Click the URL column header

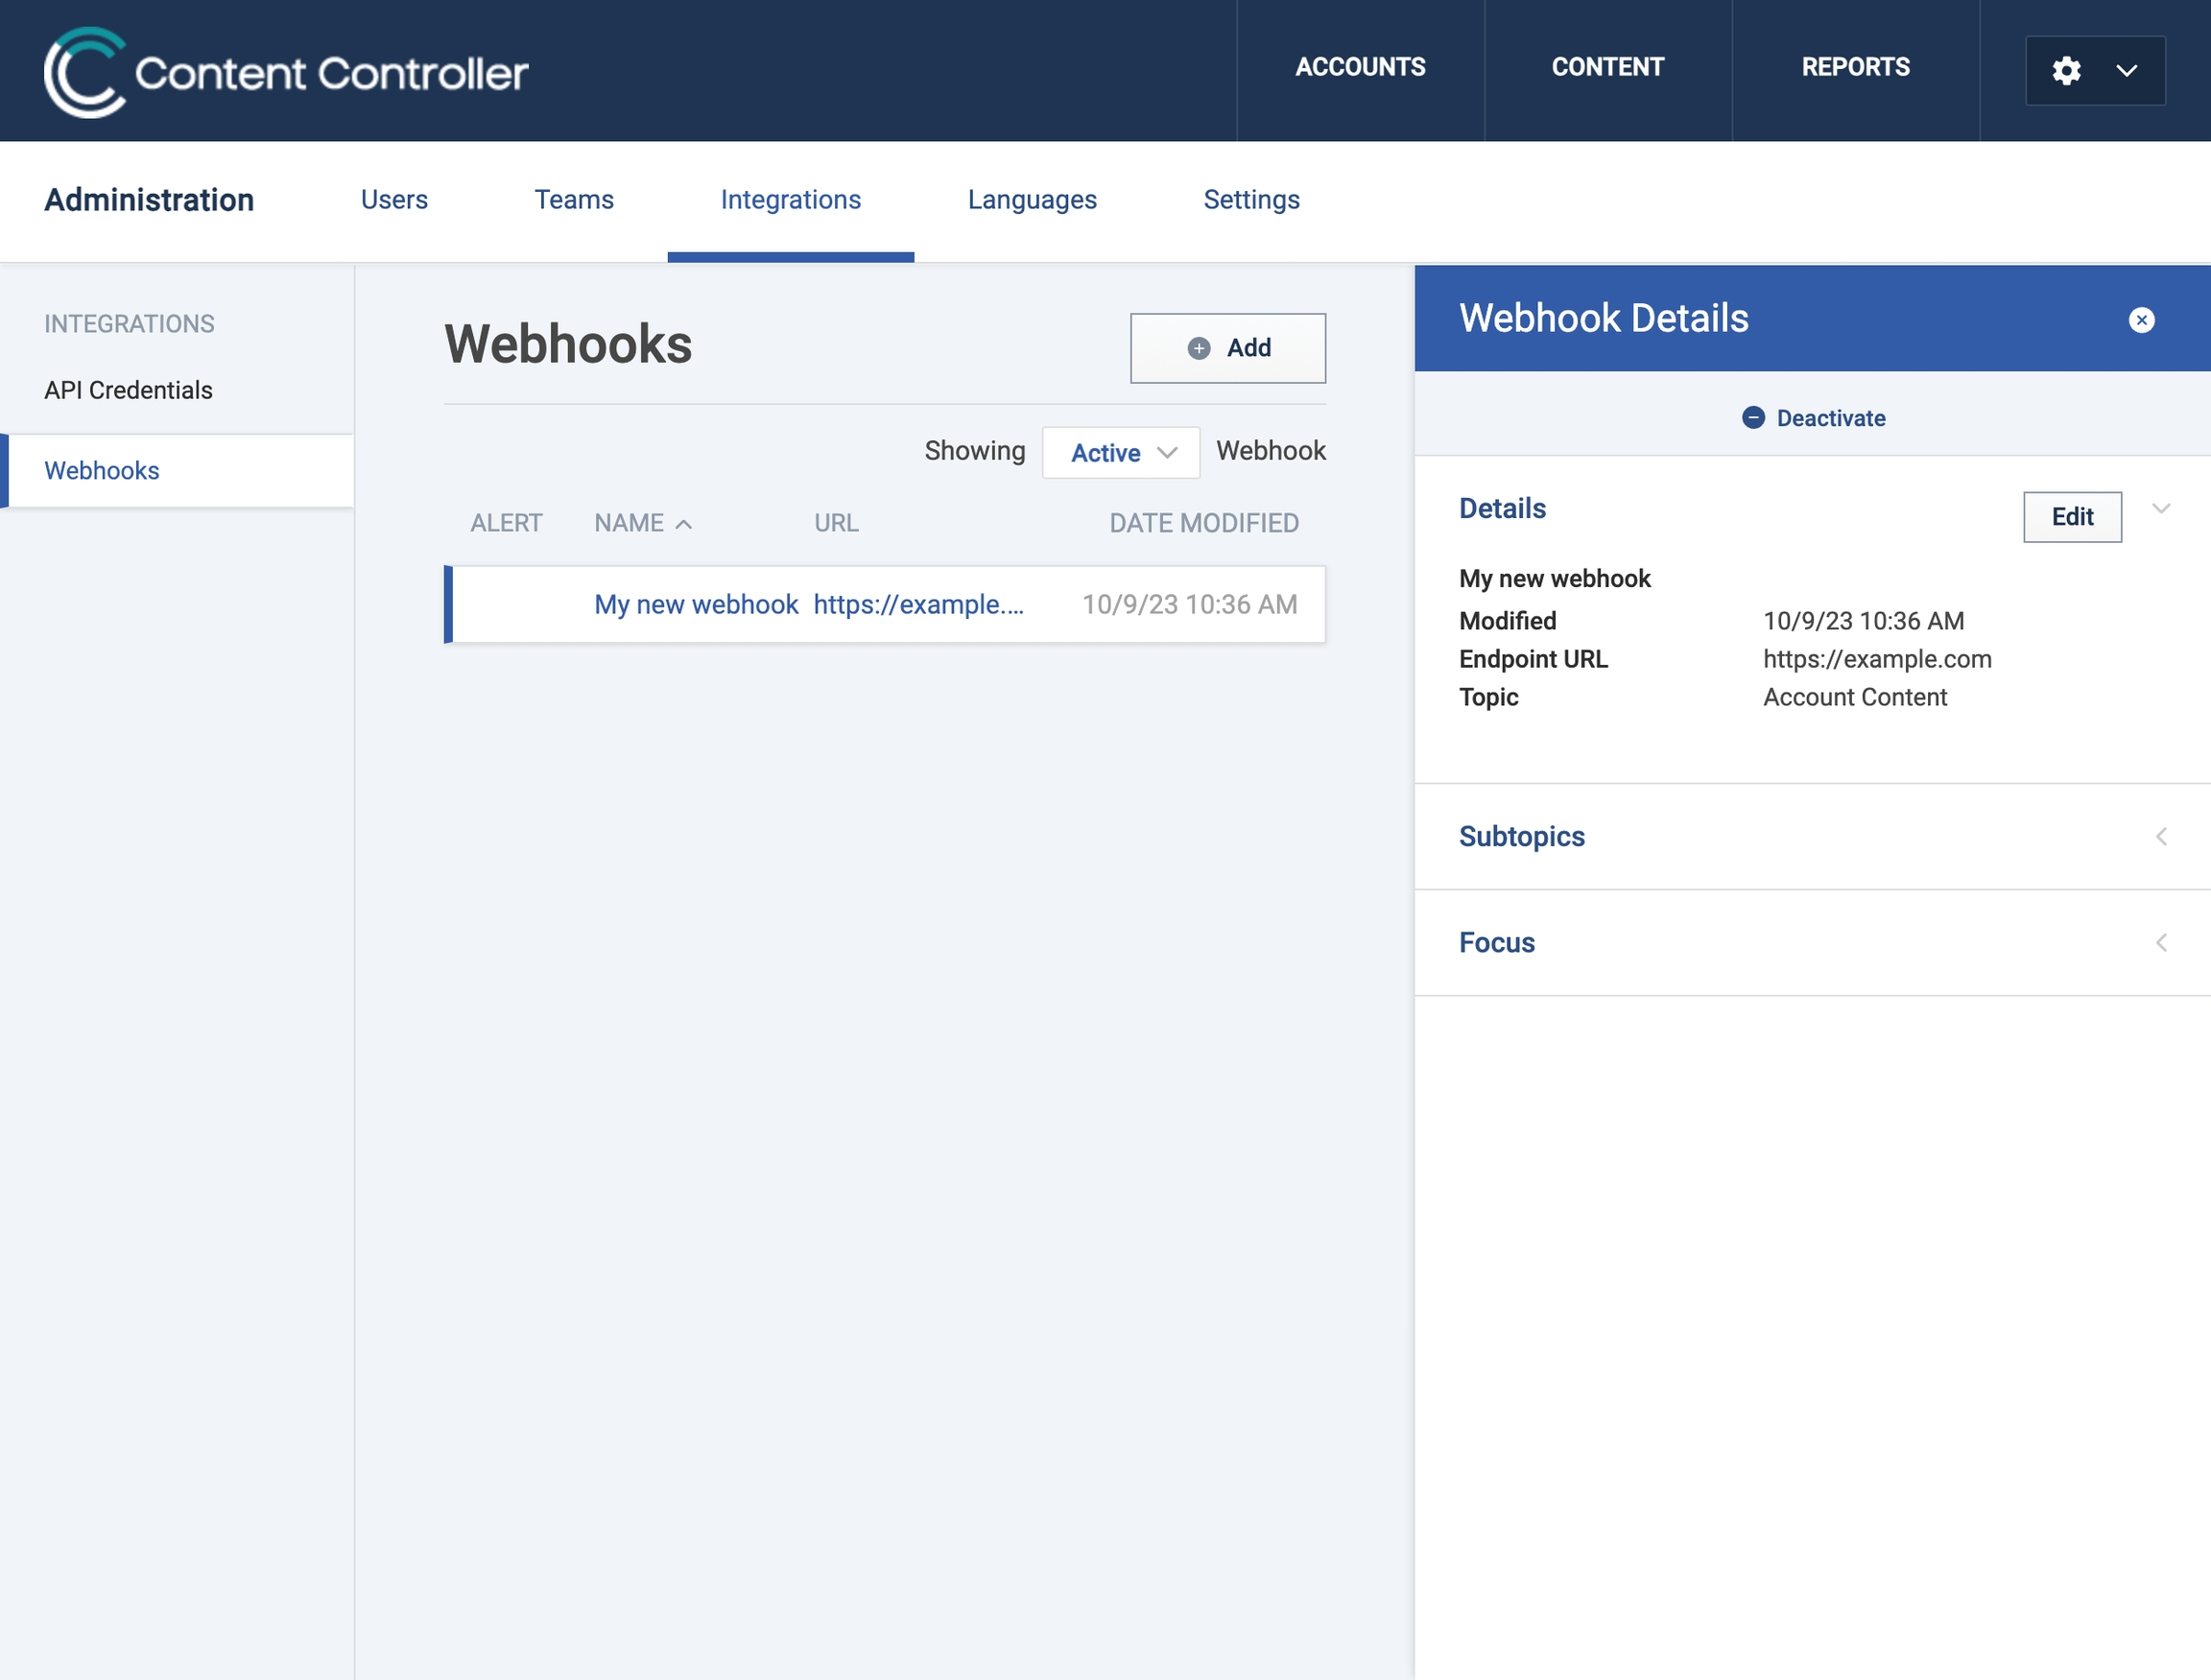(836, 523)
